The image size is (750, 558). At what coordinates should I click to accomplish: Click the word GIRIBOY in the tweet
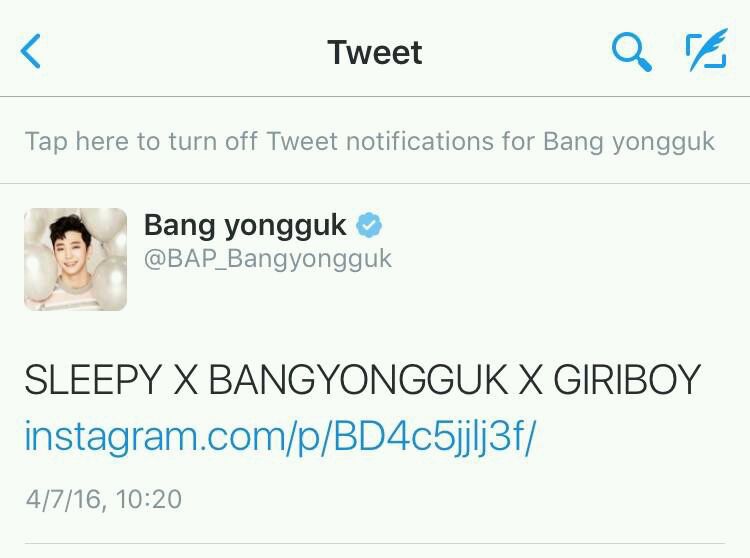tap(627, 379)
